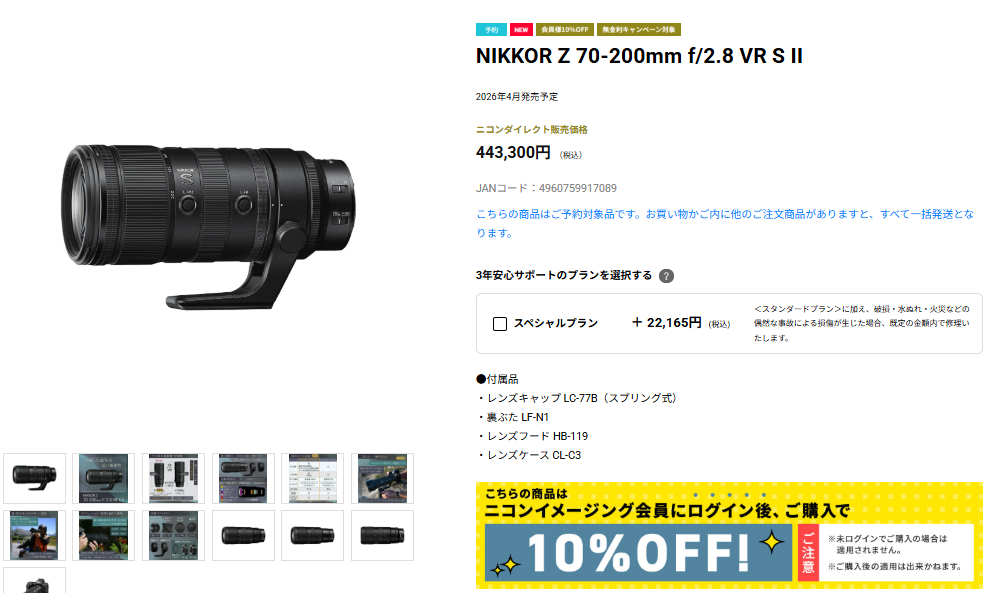
Task: Click the yellow 10%OFF member login banner
Action: pyautogui.click(x=729, y=535)
